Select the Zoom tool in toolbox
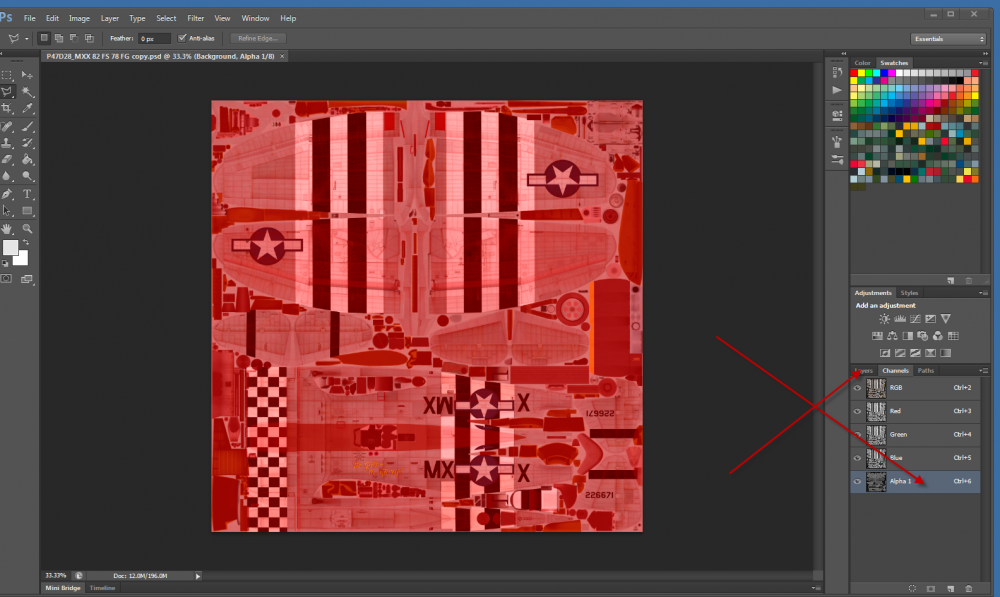 click(28, 228)
